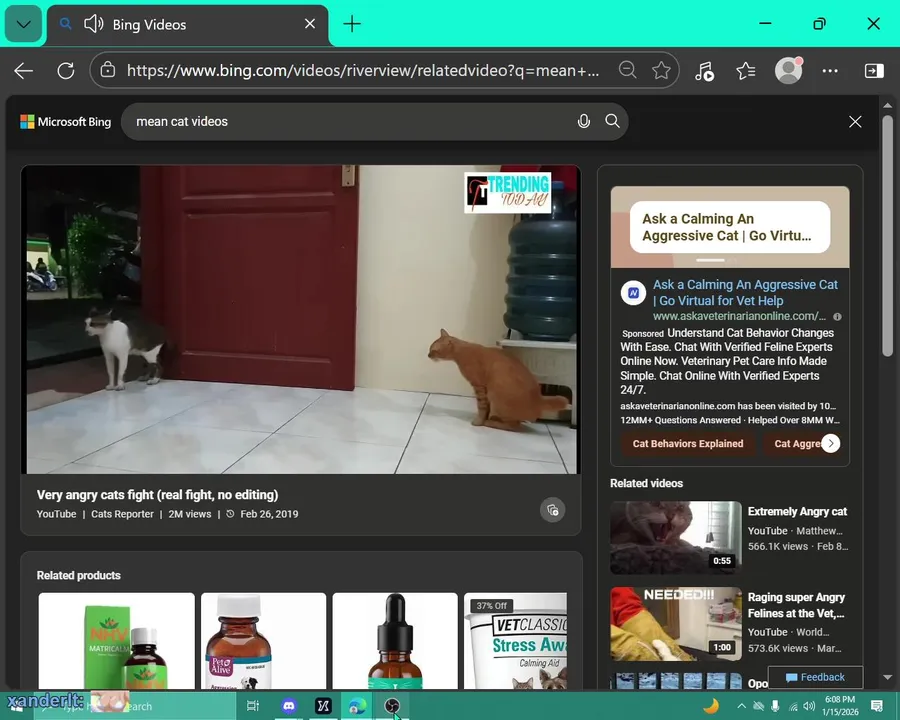
Task: Send feedback via Feedback button
Action: click(x=815, y=678)
